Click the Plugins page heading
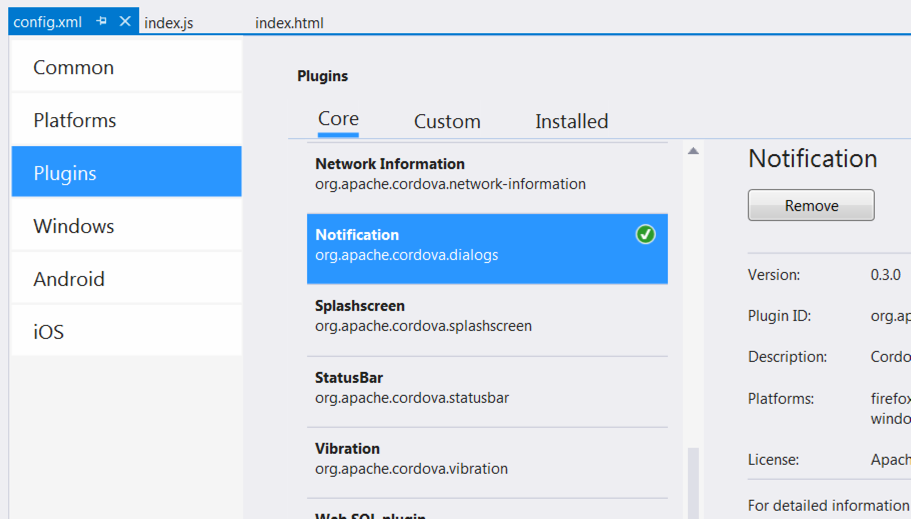 point(322,76)
